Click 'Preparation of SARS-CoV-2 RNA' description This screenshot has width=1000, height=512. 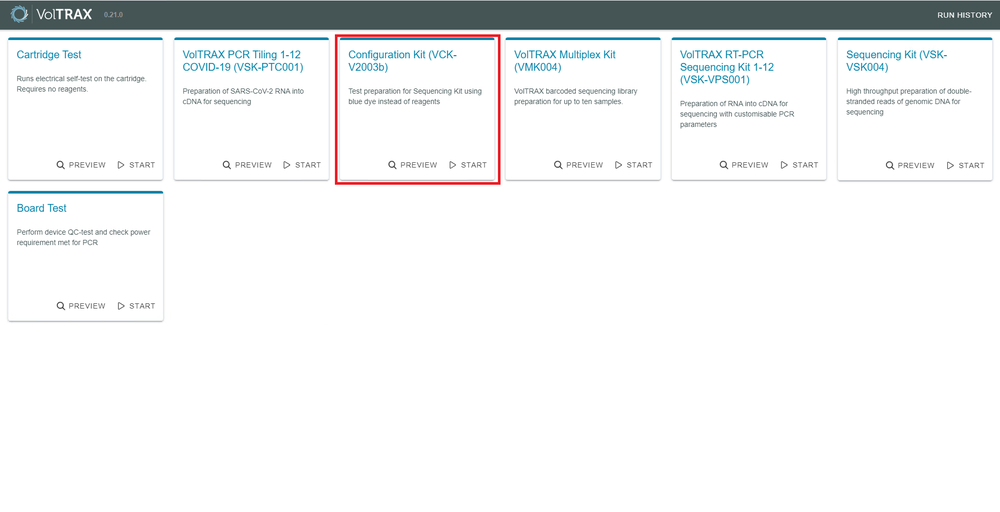pos(243,96)
